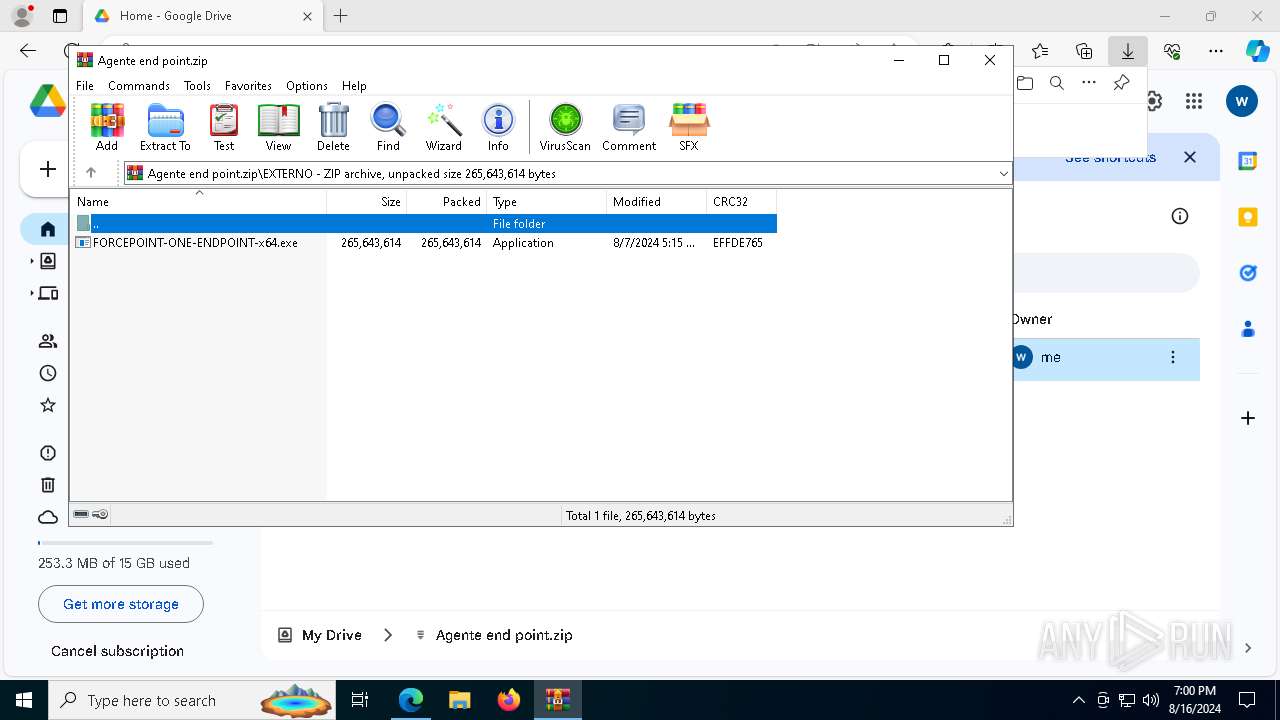
Task: Open My Drive sidebar icon
Action: click(x=47, y=261)
